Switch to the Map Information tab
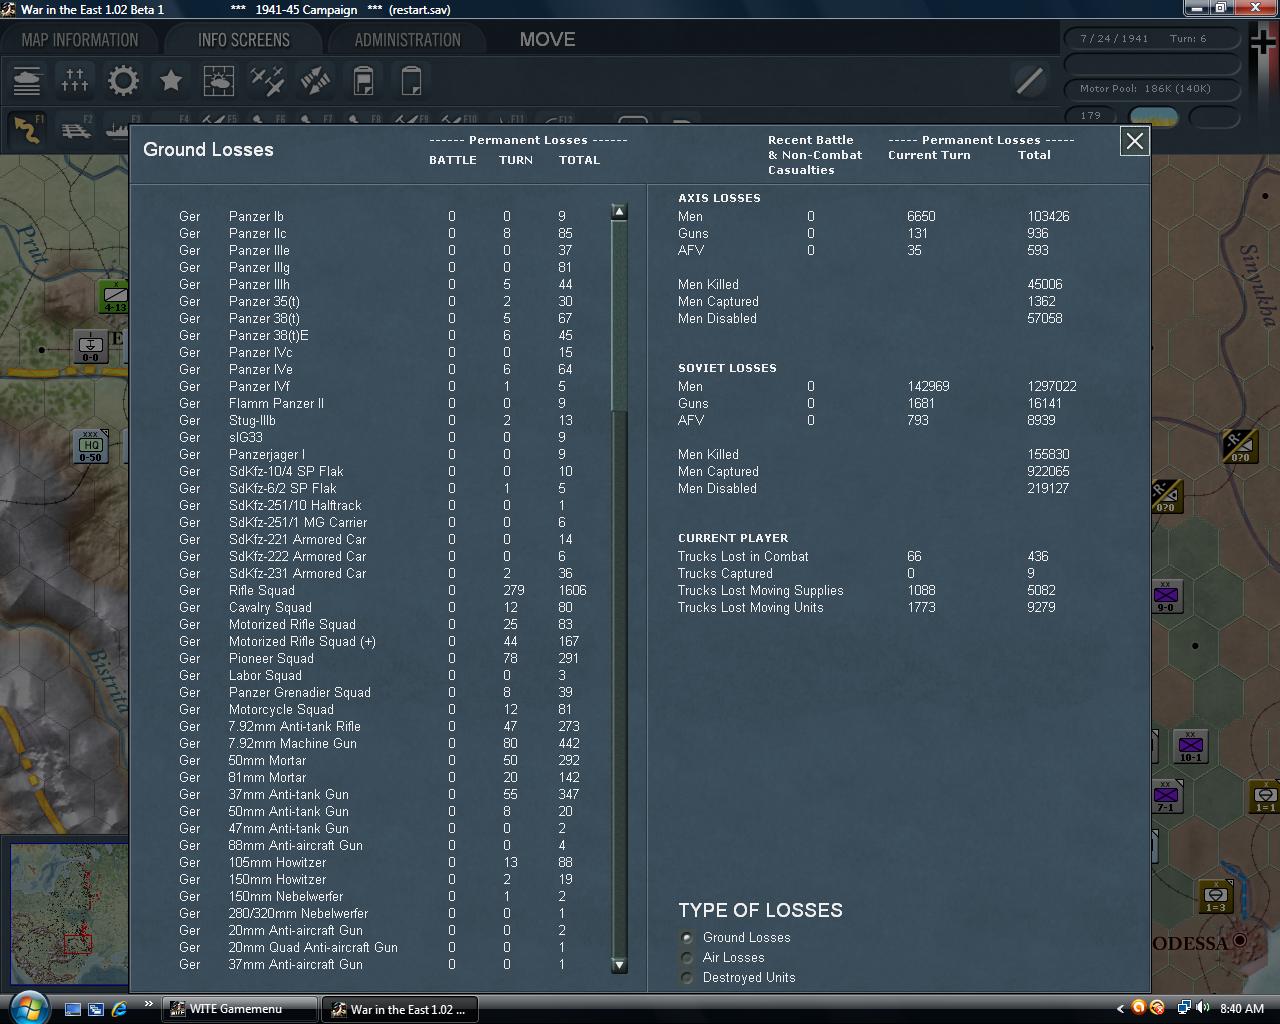Image resolution: width=1280 pixels, height=1024 pixels. point(80,40)
